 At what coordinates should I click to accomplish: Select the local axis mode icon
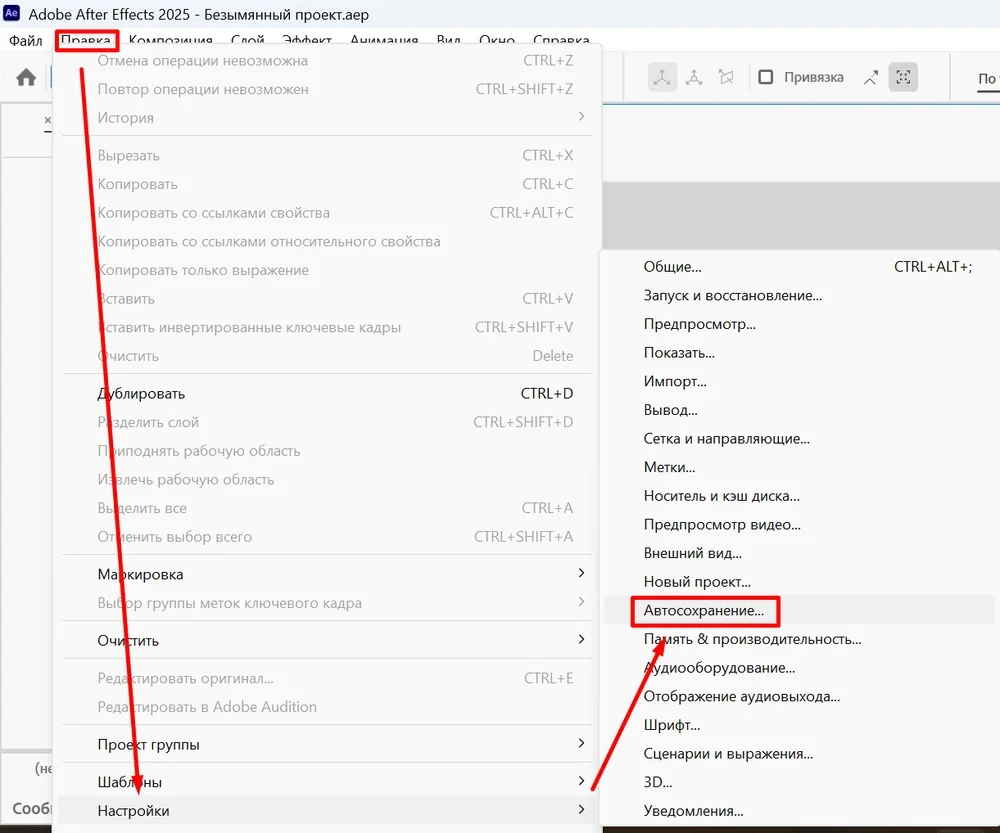coord(662,77)
